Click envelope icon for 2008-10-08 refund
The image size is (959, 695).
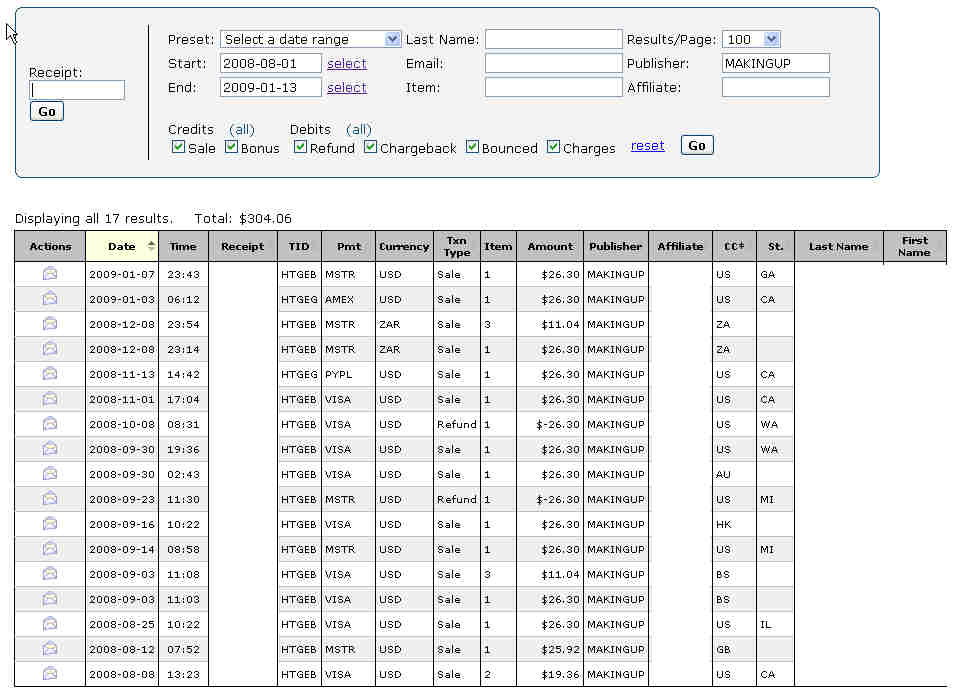(x=50, y=423)
